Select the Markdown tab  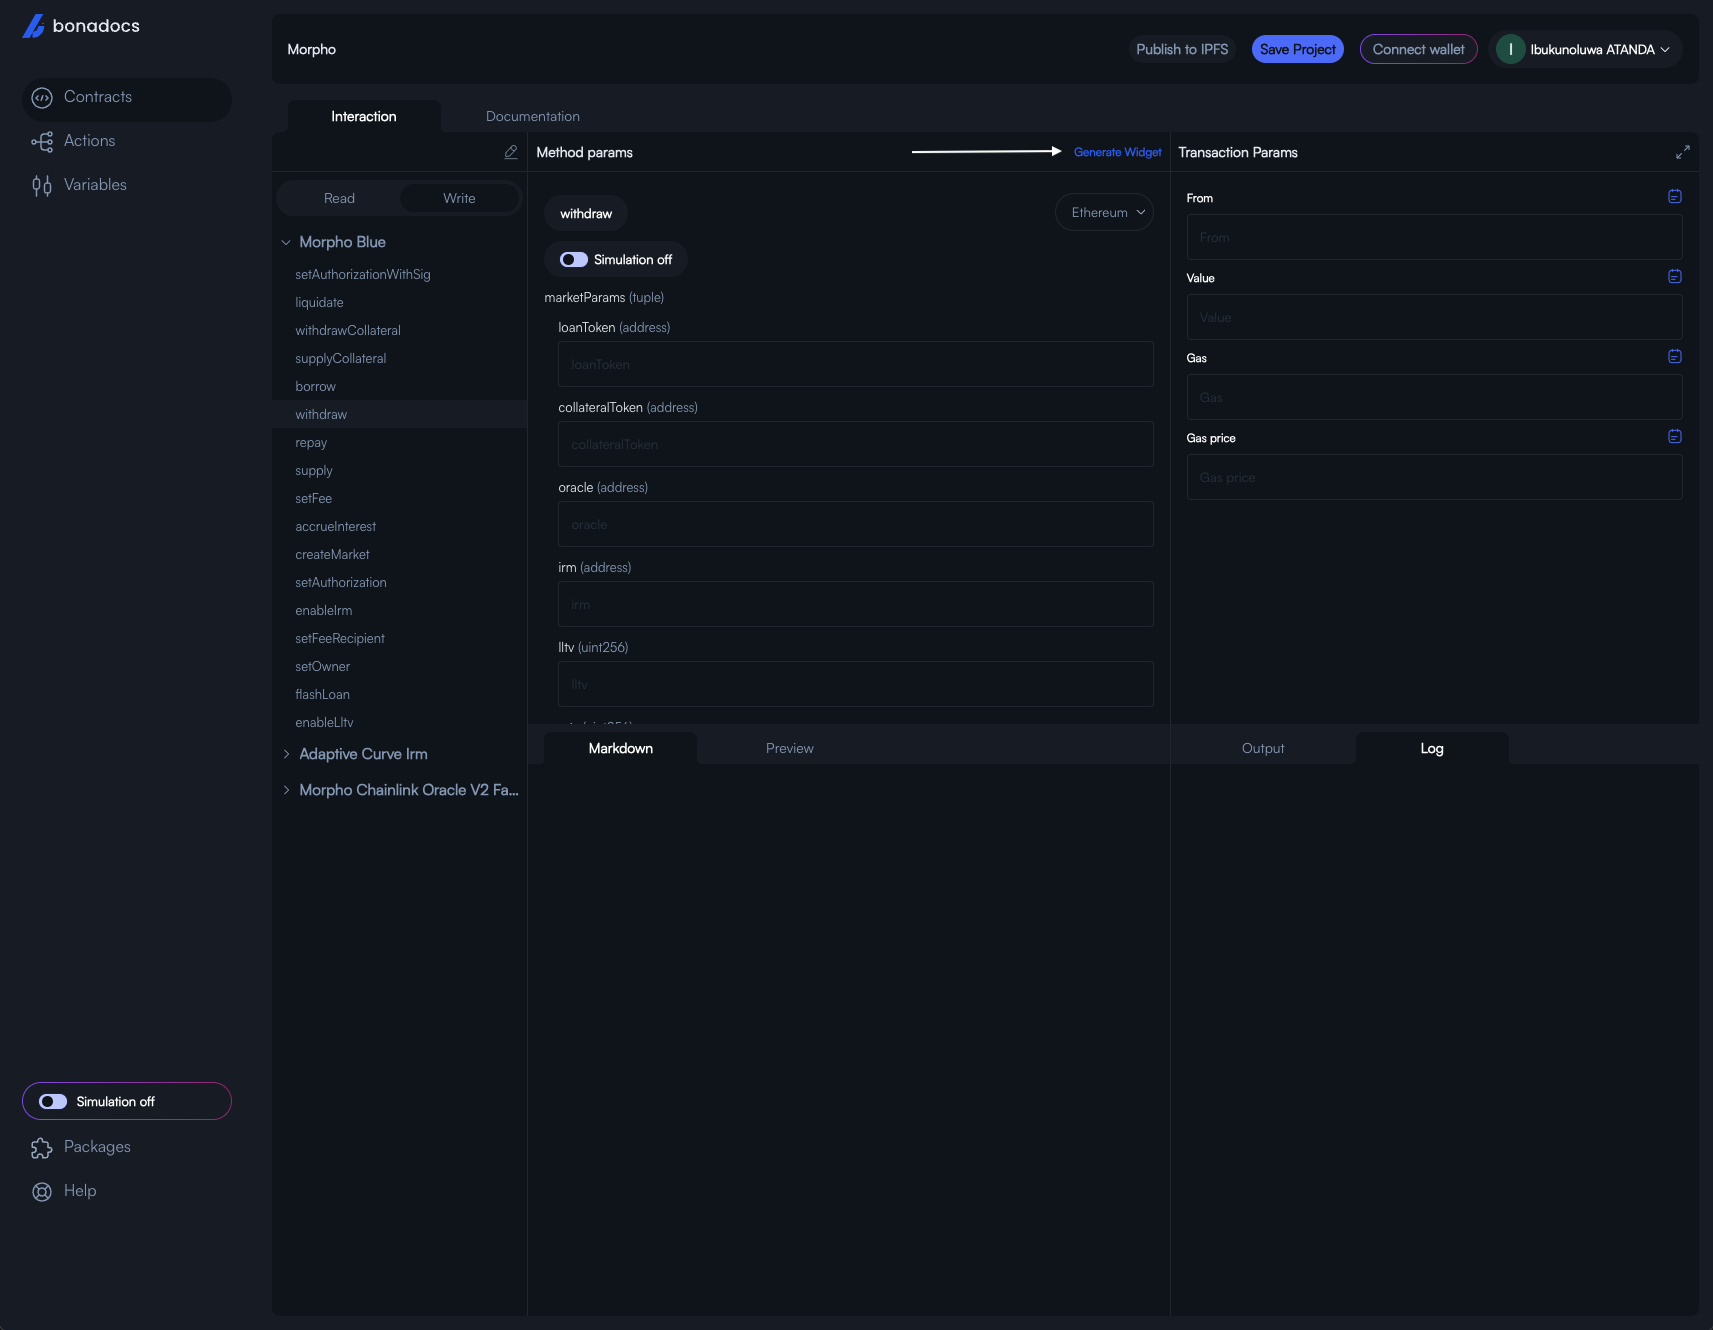[x=621, y=748]
